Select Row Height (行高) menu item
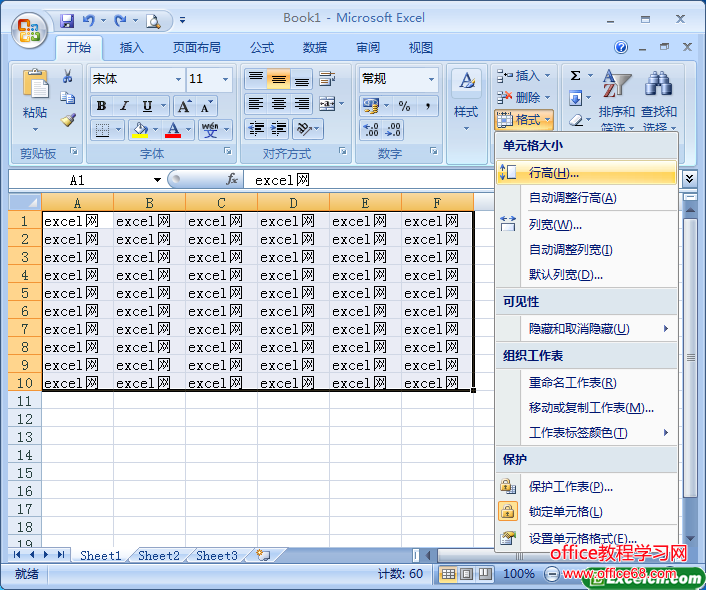Screen dimensions: 706x590 pyautogui.click(x=553, y=173)
